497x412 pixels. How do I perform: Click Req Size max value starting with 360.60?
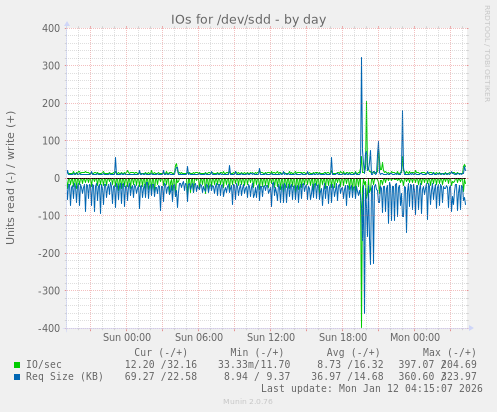coord(438,377)
